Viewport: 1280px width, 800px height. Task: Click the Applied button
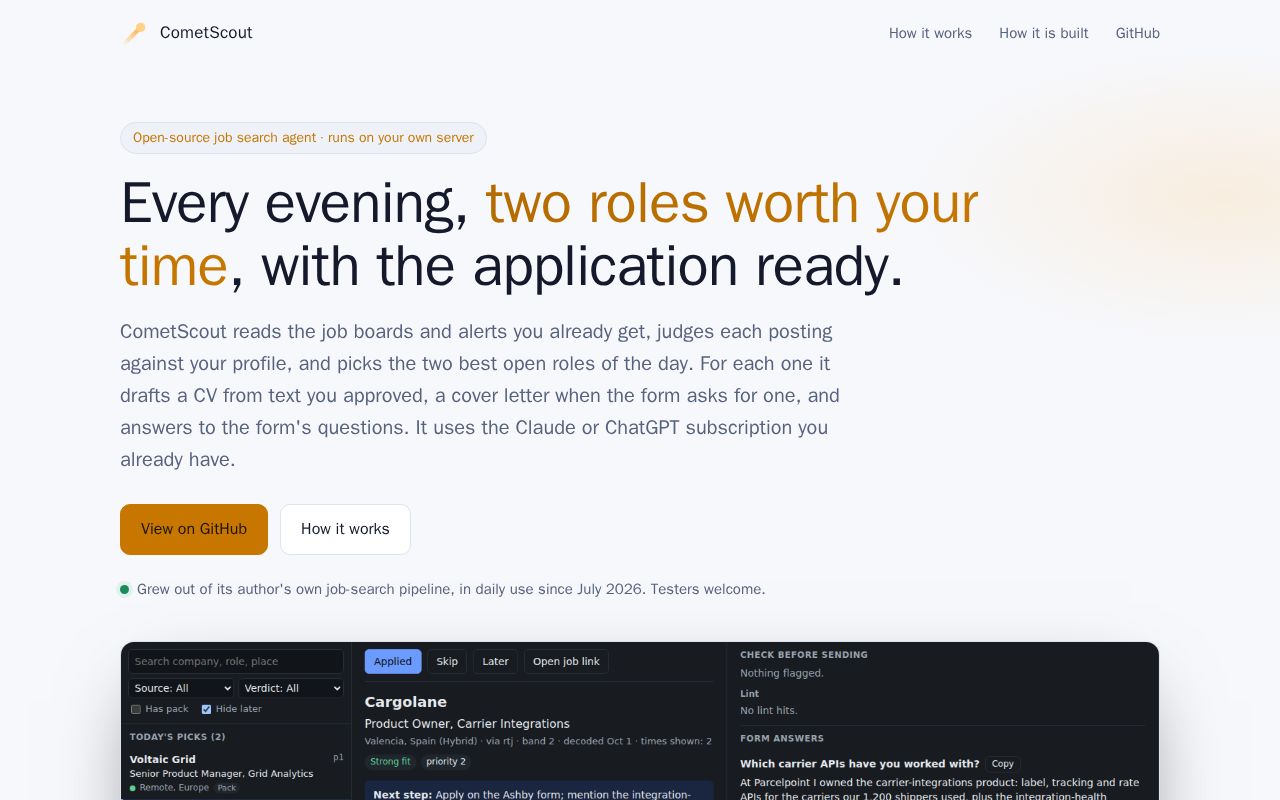[393, 661]
